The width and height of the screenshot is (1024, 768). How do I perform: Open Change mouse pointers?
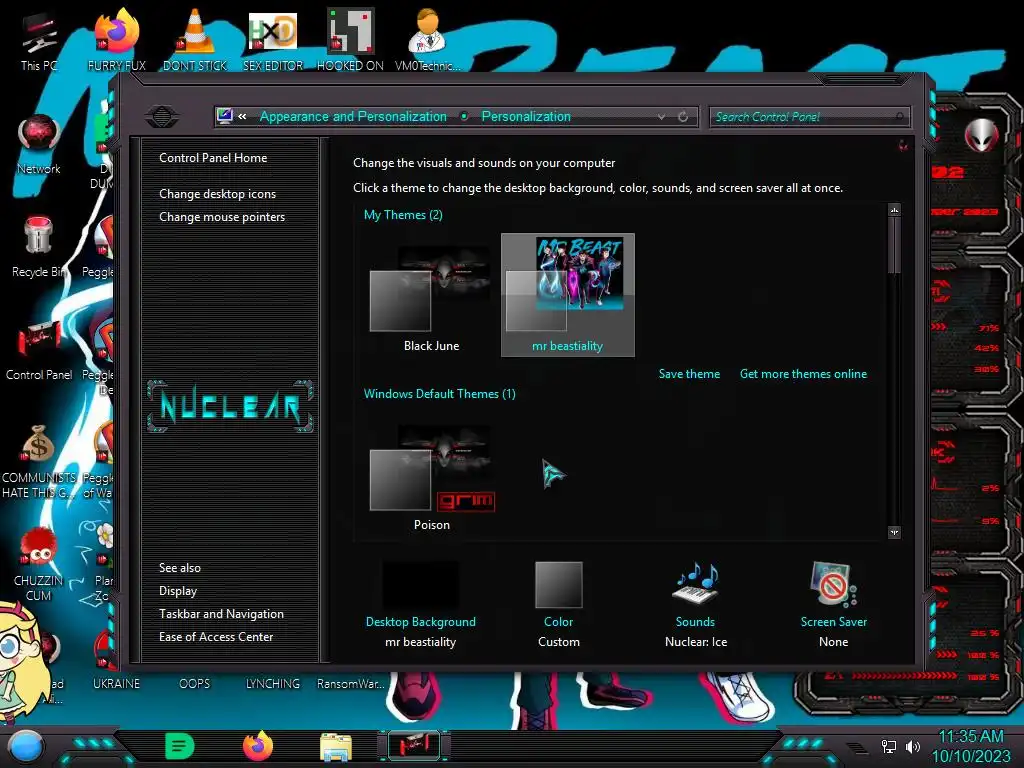[x=222, y=217]
